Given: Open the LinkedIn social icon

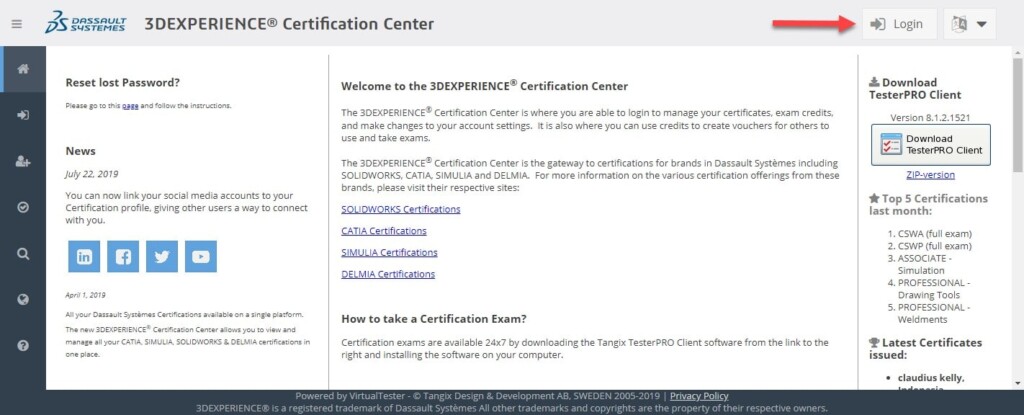Looking at the screenshot, I should (84, 257).
